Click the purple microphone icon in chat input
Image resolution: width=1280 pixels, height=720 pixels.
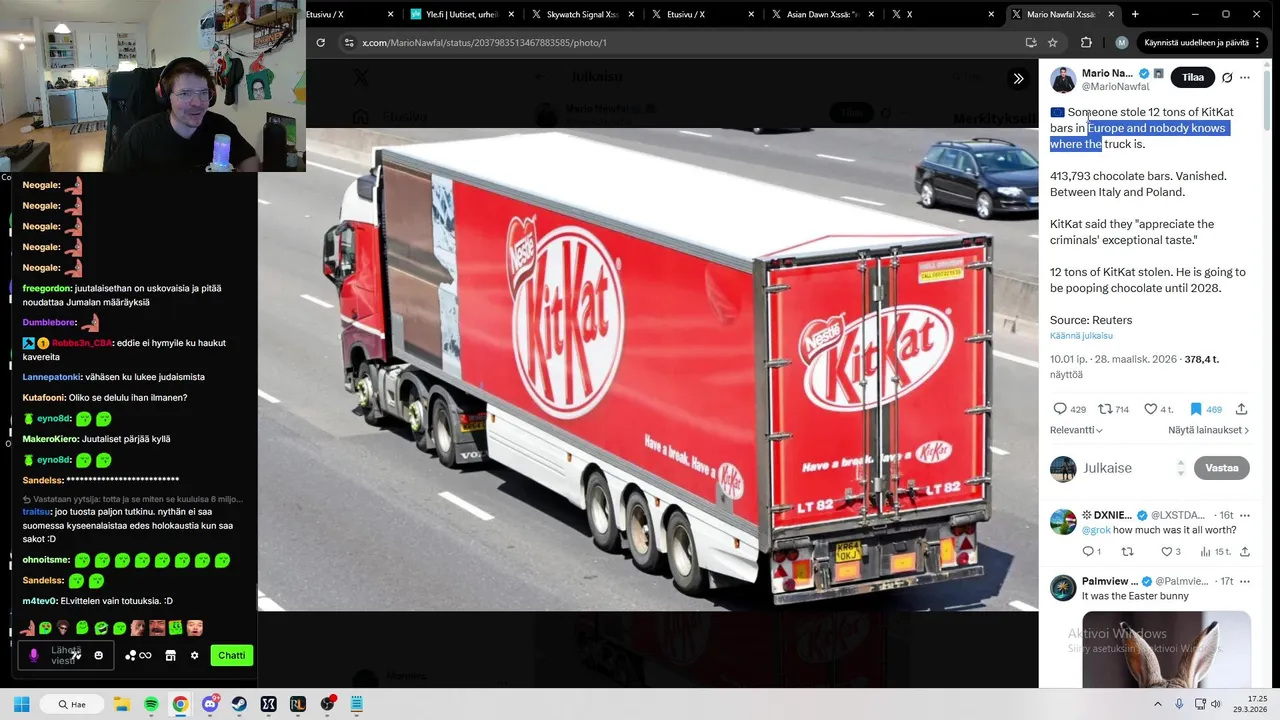[x=33, y=655]
